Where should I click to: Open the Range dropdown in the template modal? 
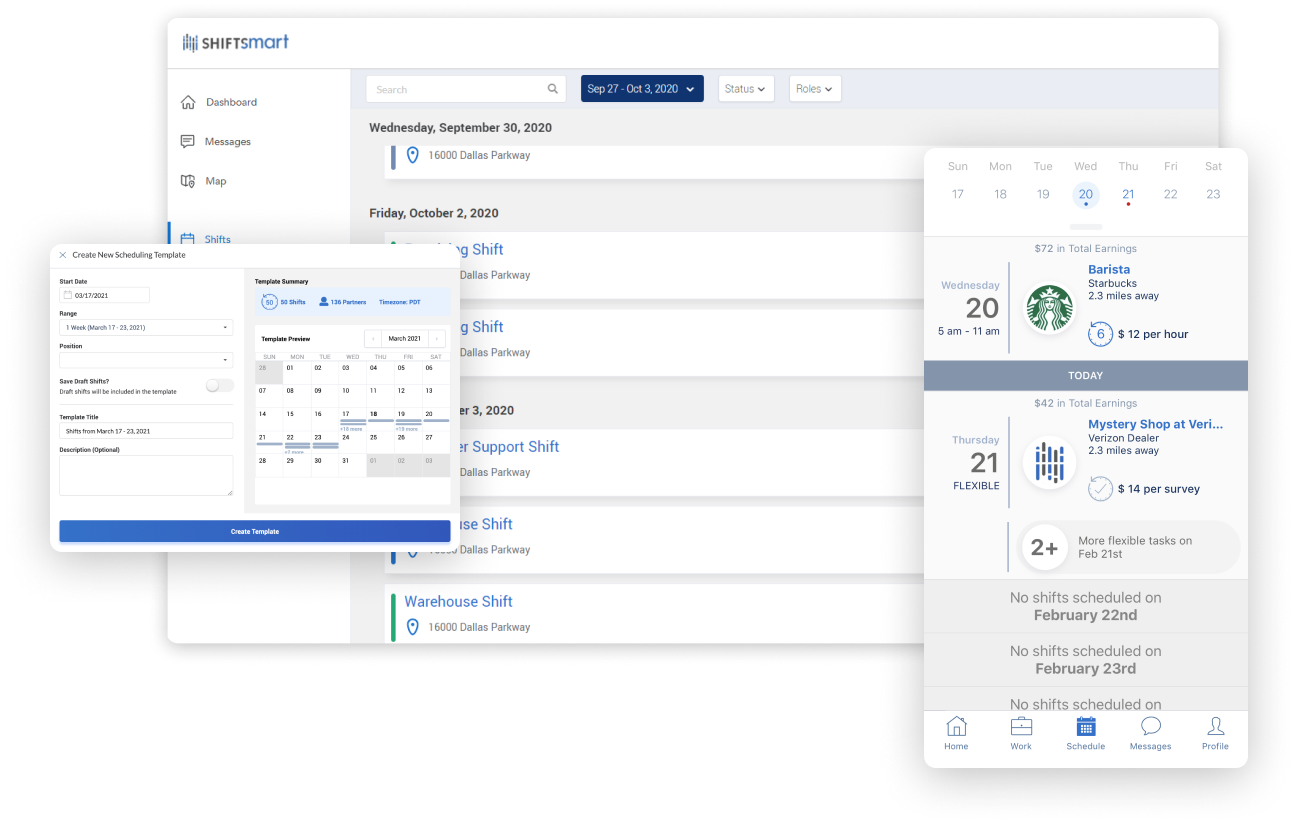click(x=146, y=327)
